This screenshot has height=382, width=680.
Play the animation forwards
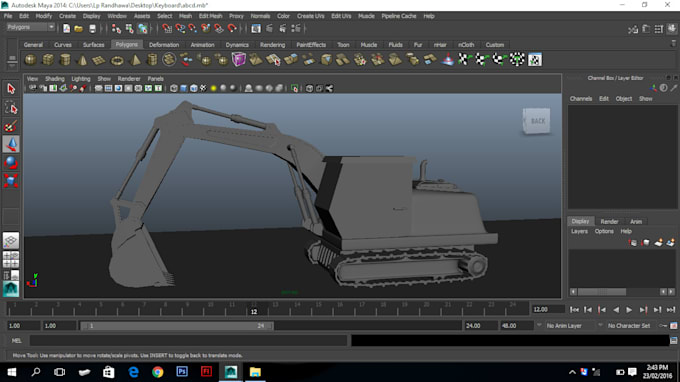click(x=629, y=310)
